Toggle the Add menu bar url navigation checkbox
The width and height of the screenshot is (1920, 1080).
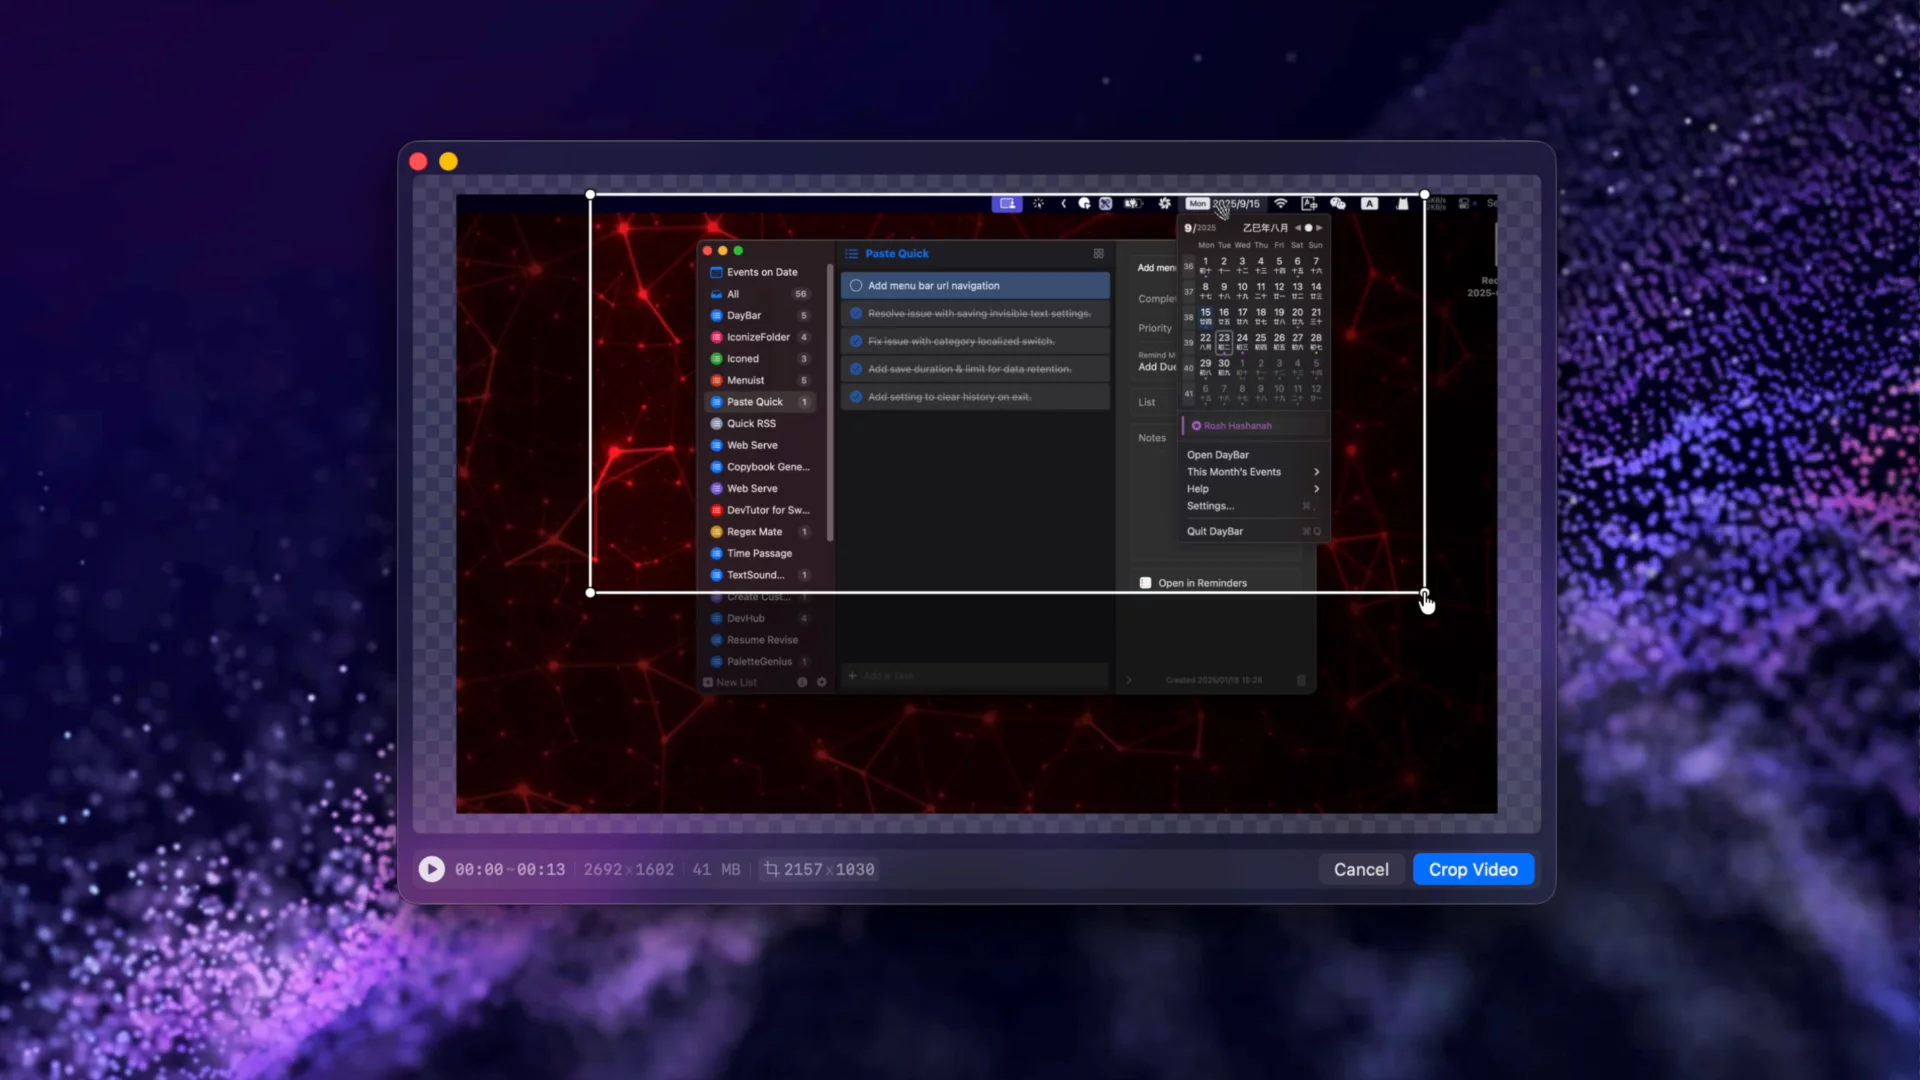coord(856,286)
